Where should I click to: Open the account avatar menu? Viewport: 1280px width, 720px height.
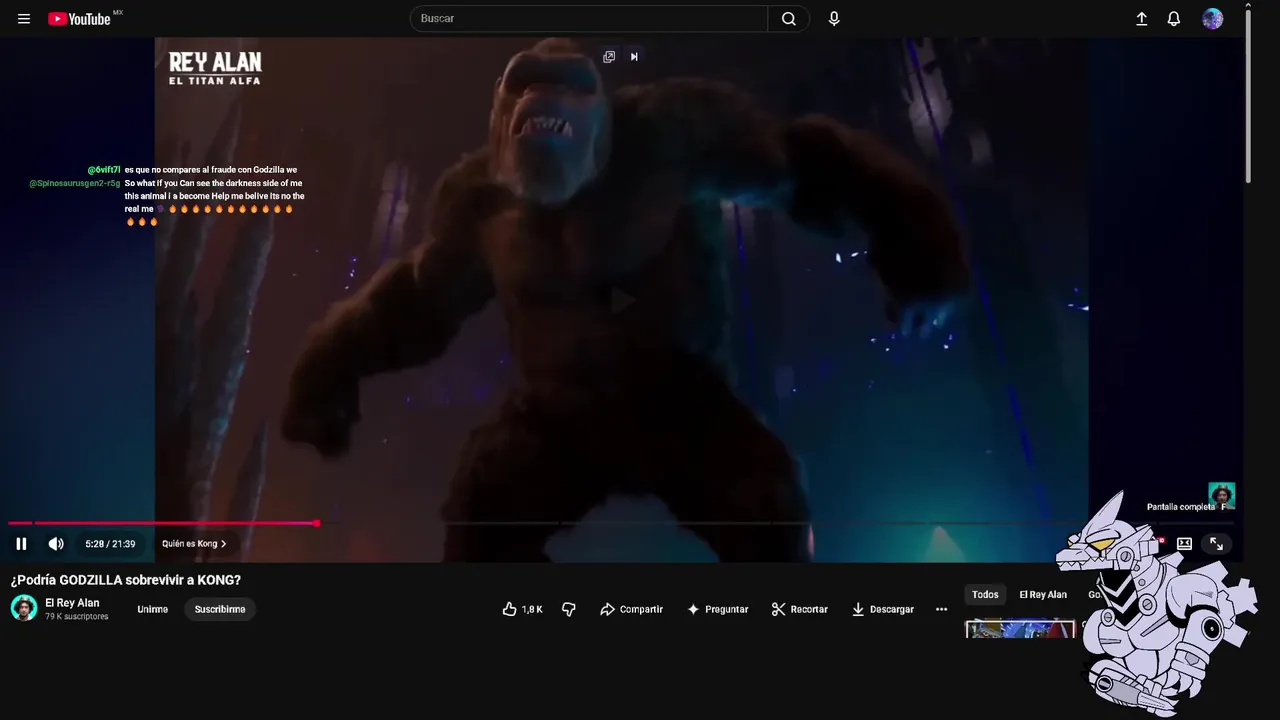tap(1212, 19)
